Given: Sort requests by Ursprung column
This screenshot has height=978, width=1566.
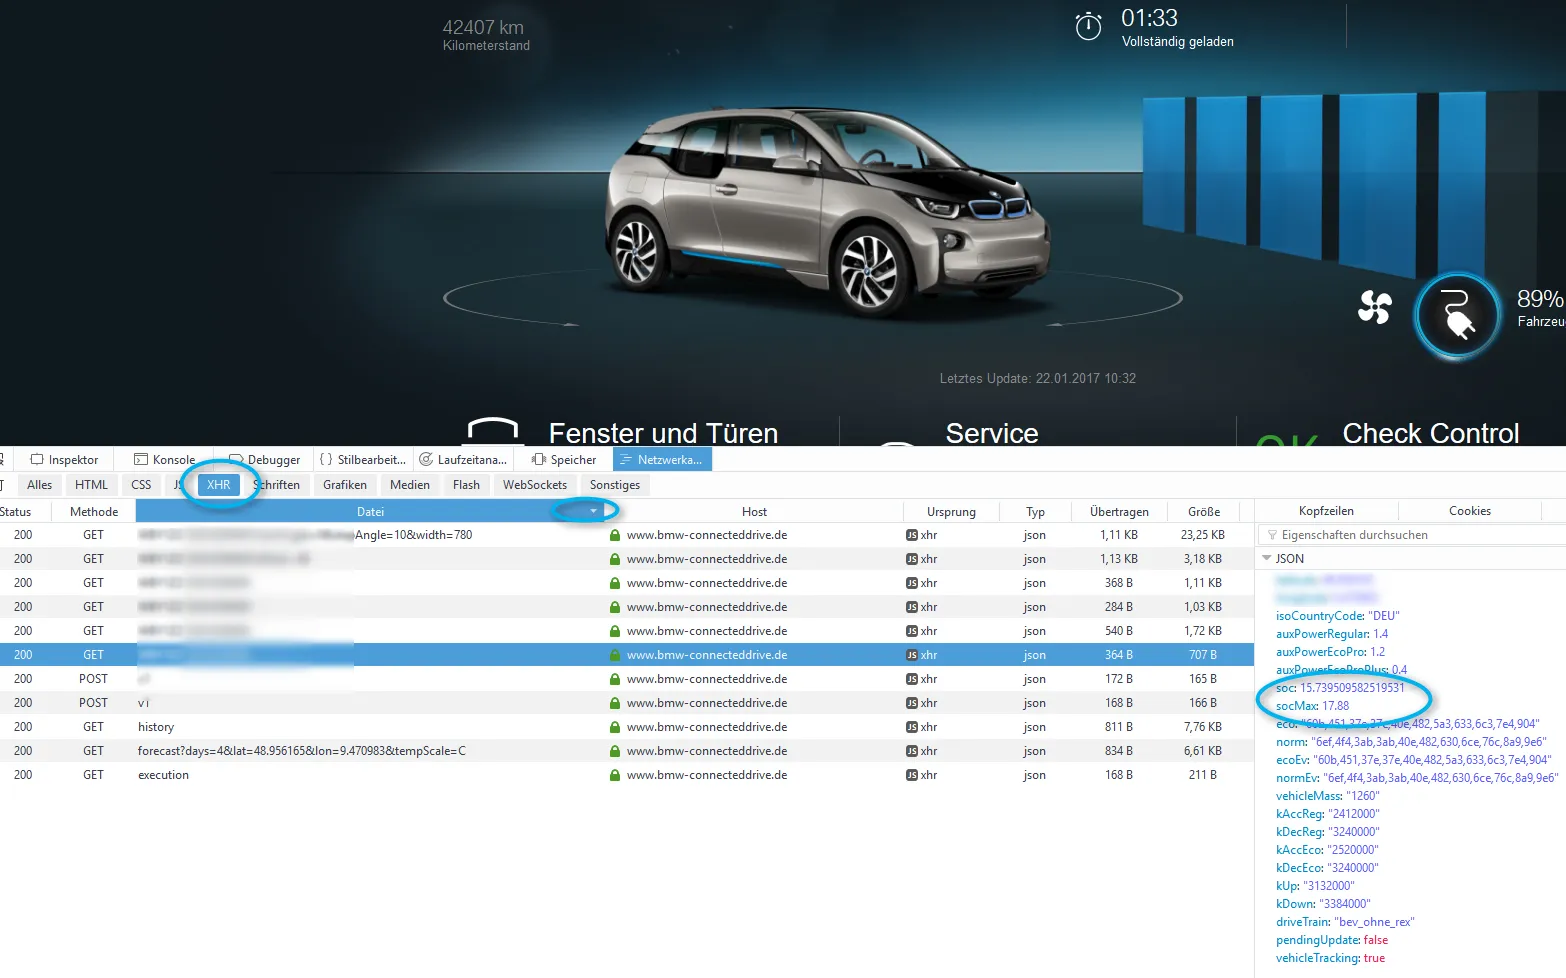Looking at the screenshot, I should point(951,512).
